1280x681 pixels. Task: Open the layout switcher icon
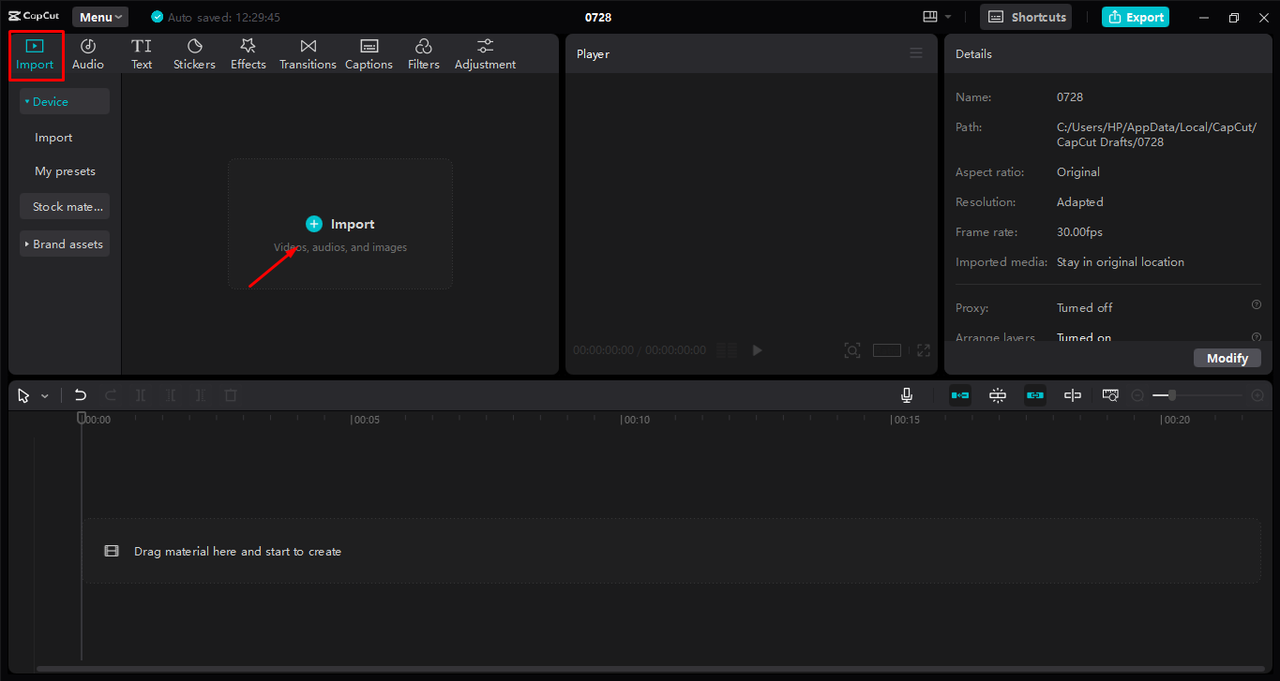(930, 17)
